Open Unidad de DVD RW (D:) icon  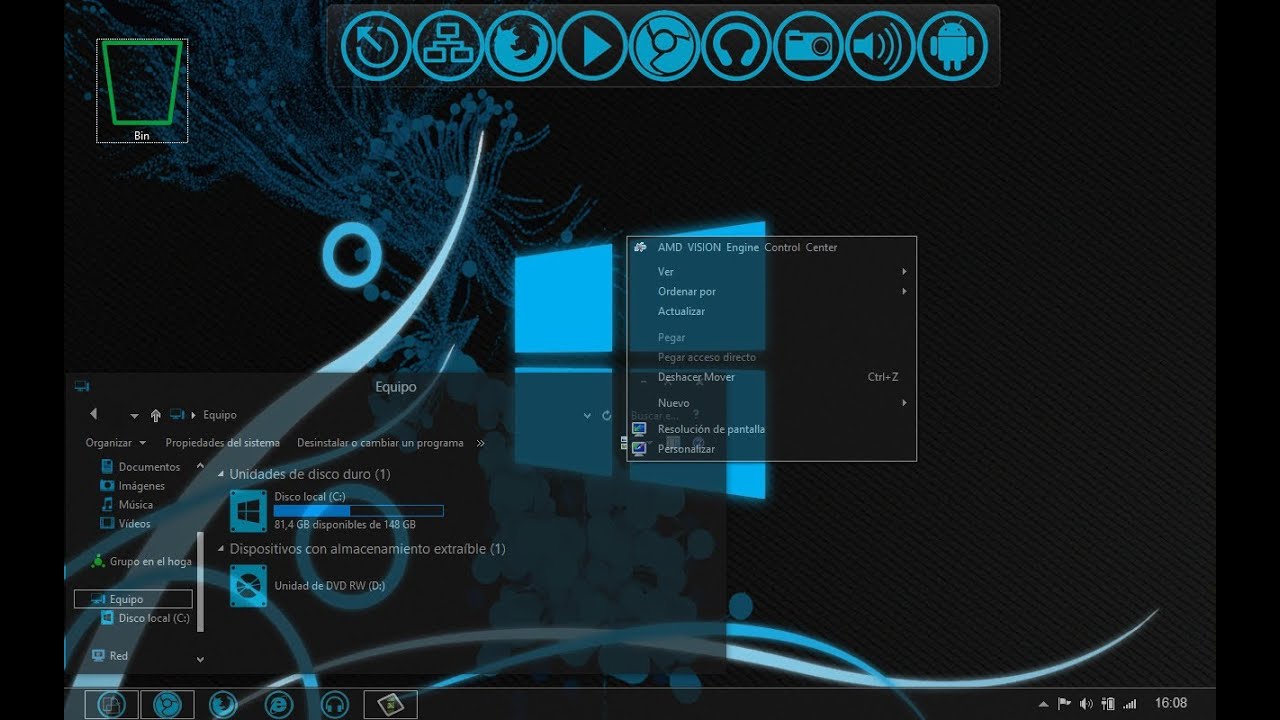248,586
